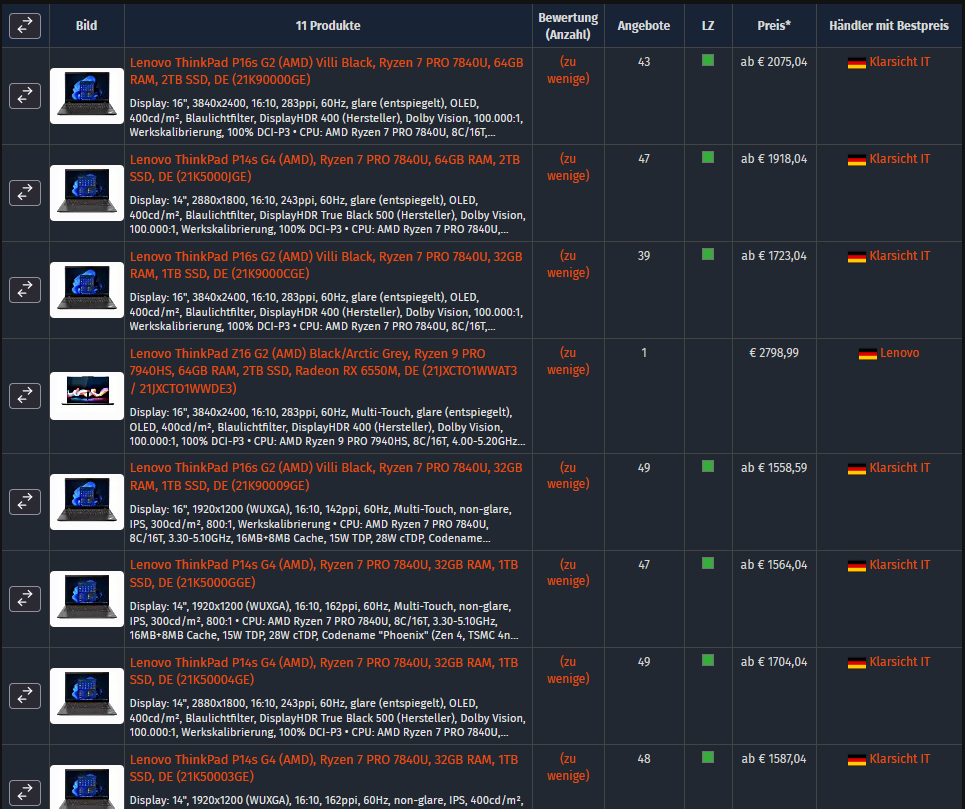This screenshot has width=965, height=809.
Task: Sort by Preis column header
Action: (774, 26)
